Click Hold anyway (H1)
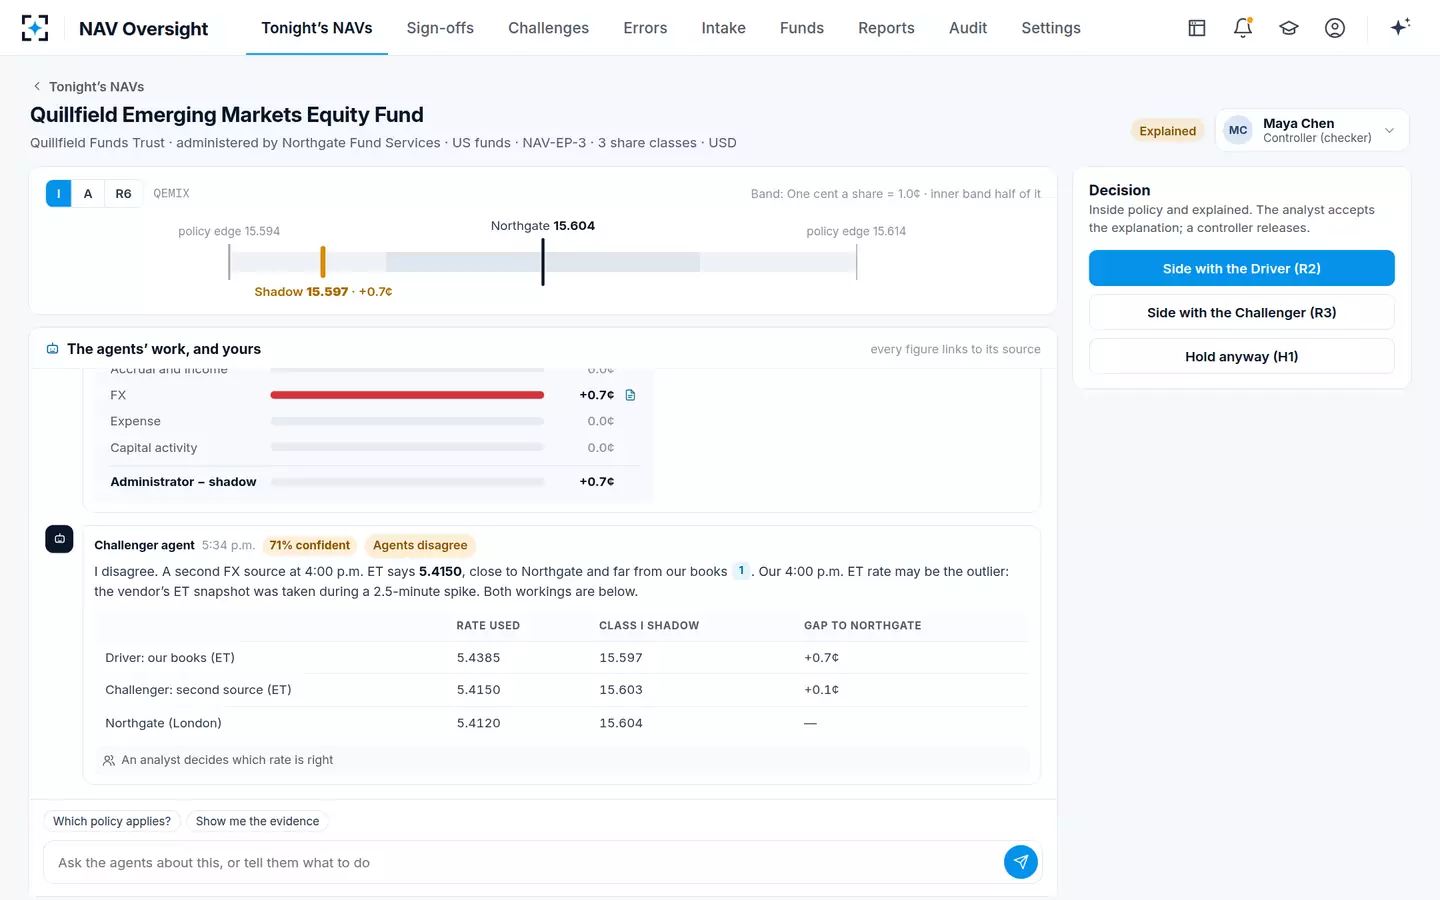The height and width of the screenshot is (900, 1440). pos(1242,356)
